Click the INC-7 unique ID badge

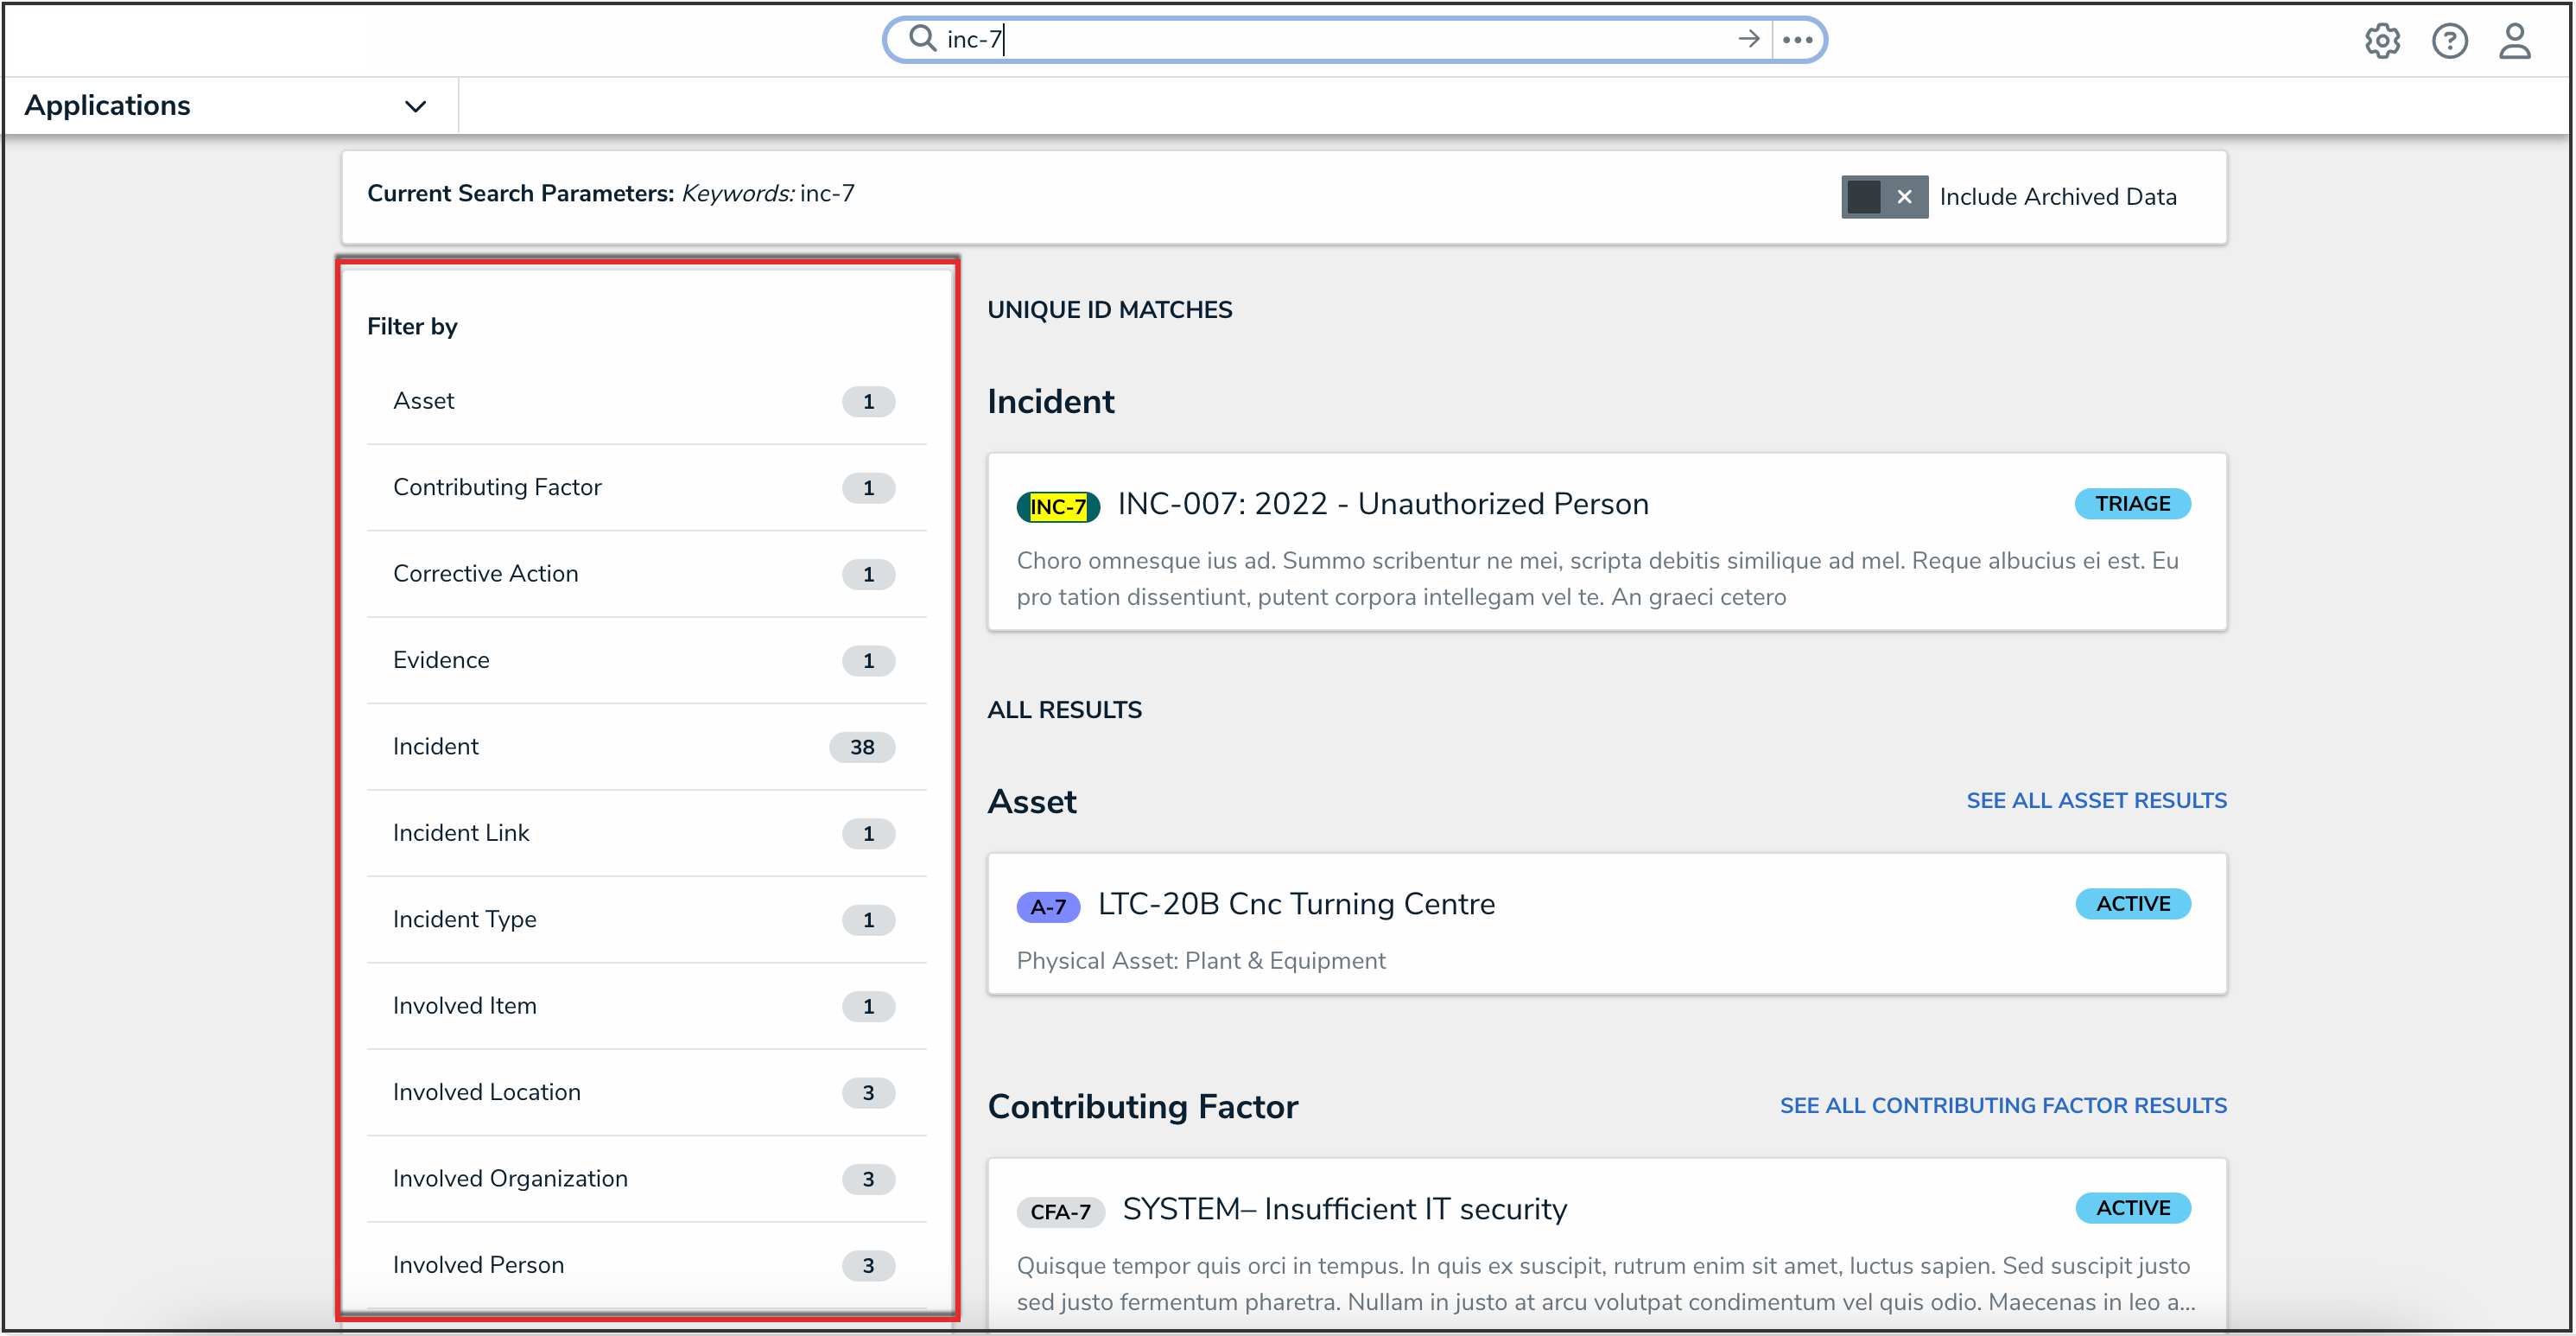[1057, 507]
